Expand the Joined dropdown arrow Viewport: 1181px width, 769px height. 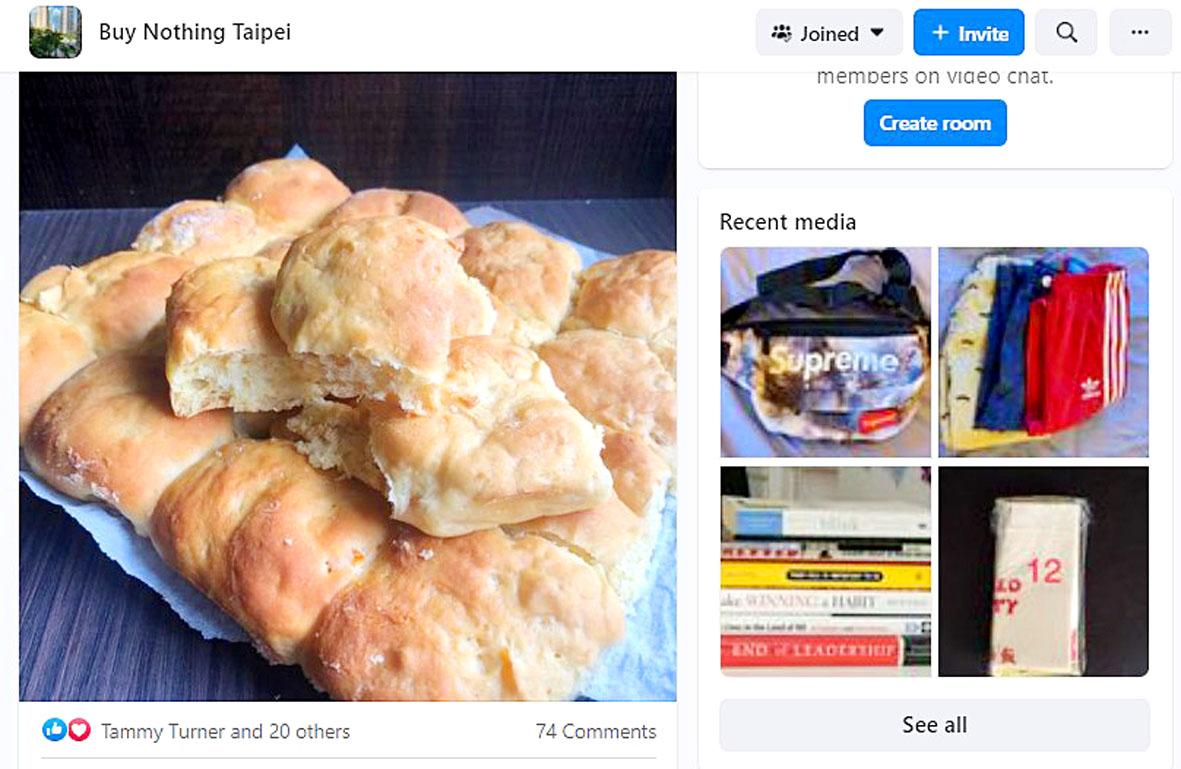tap(877, 33)
